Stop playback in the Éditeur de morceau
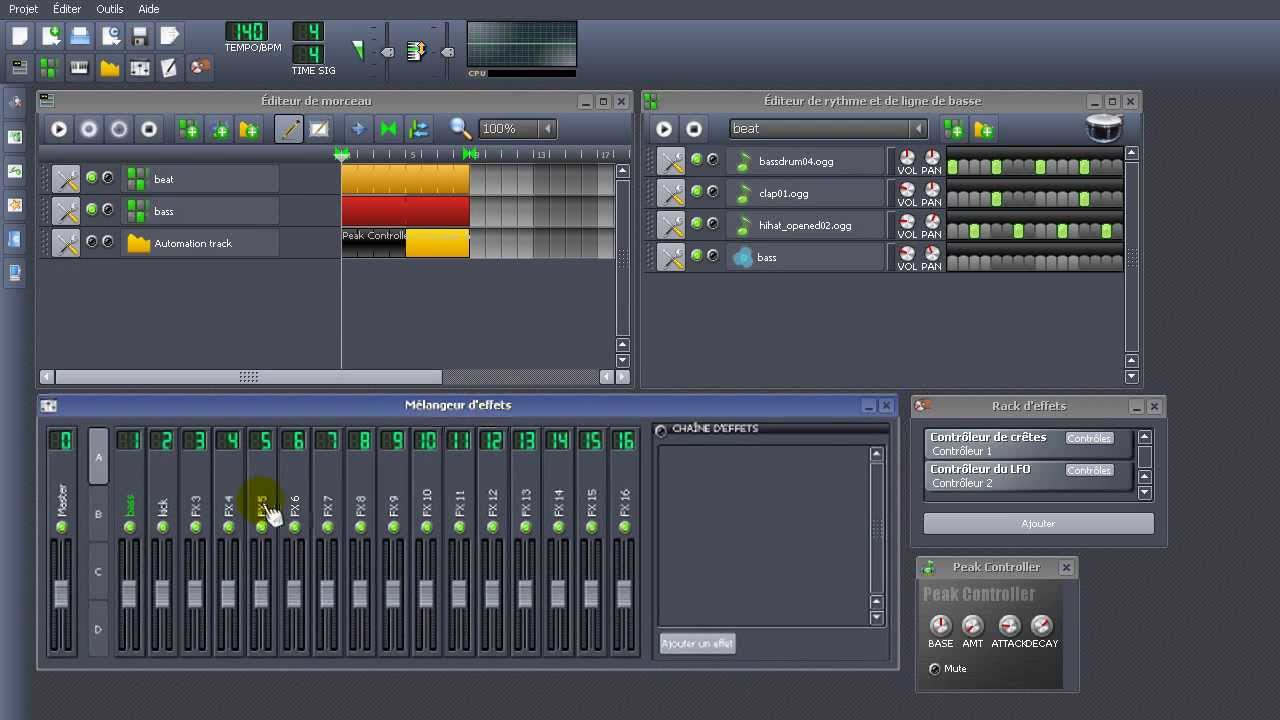The image size is (1280, 720). pos(149,129)
